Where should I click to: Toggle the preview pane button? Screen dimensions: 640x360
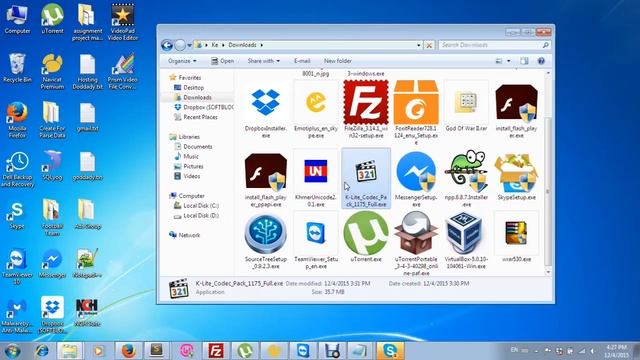tap(524, 61)
